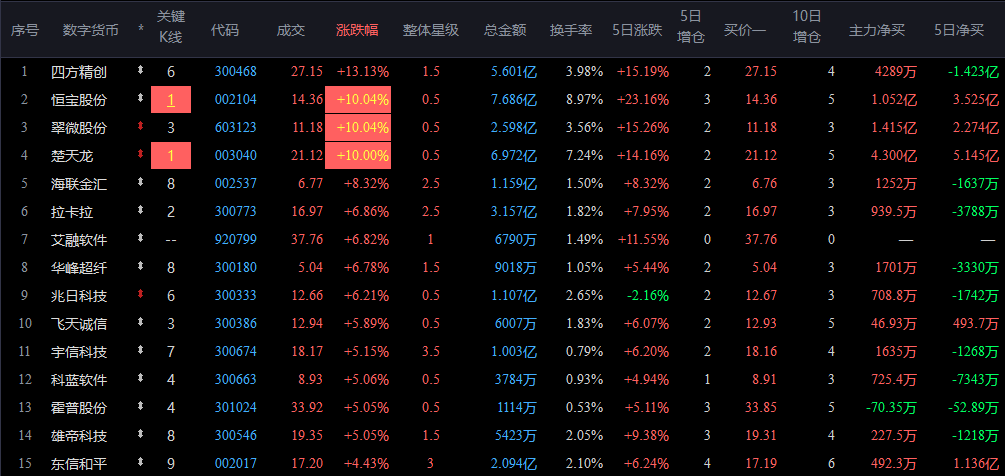
Task: Click the 关键K线 column header
Action: 170,27
